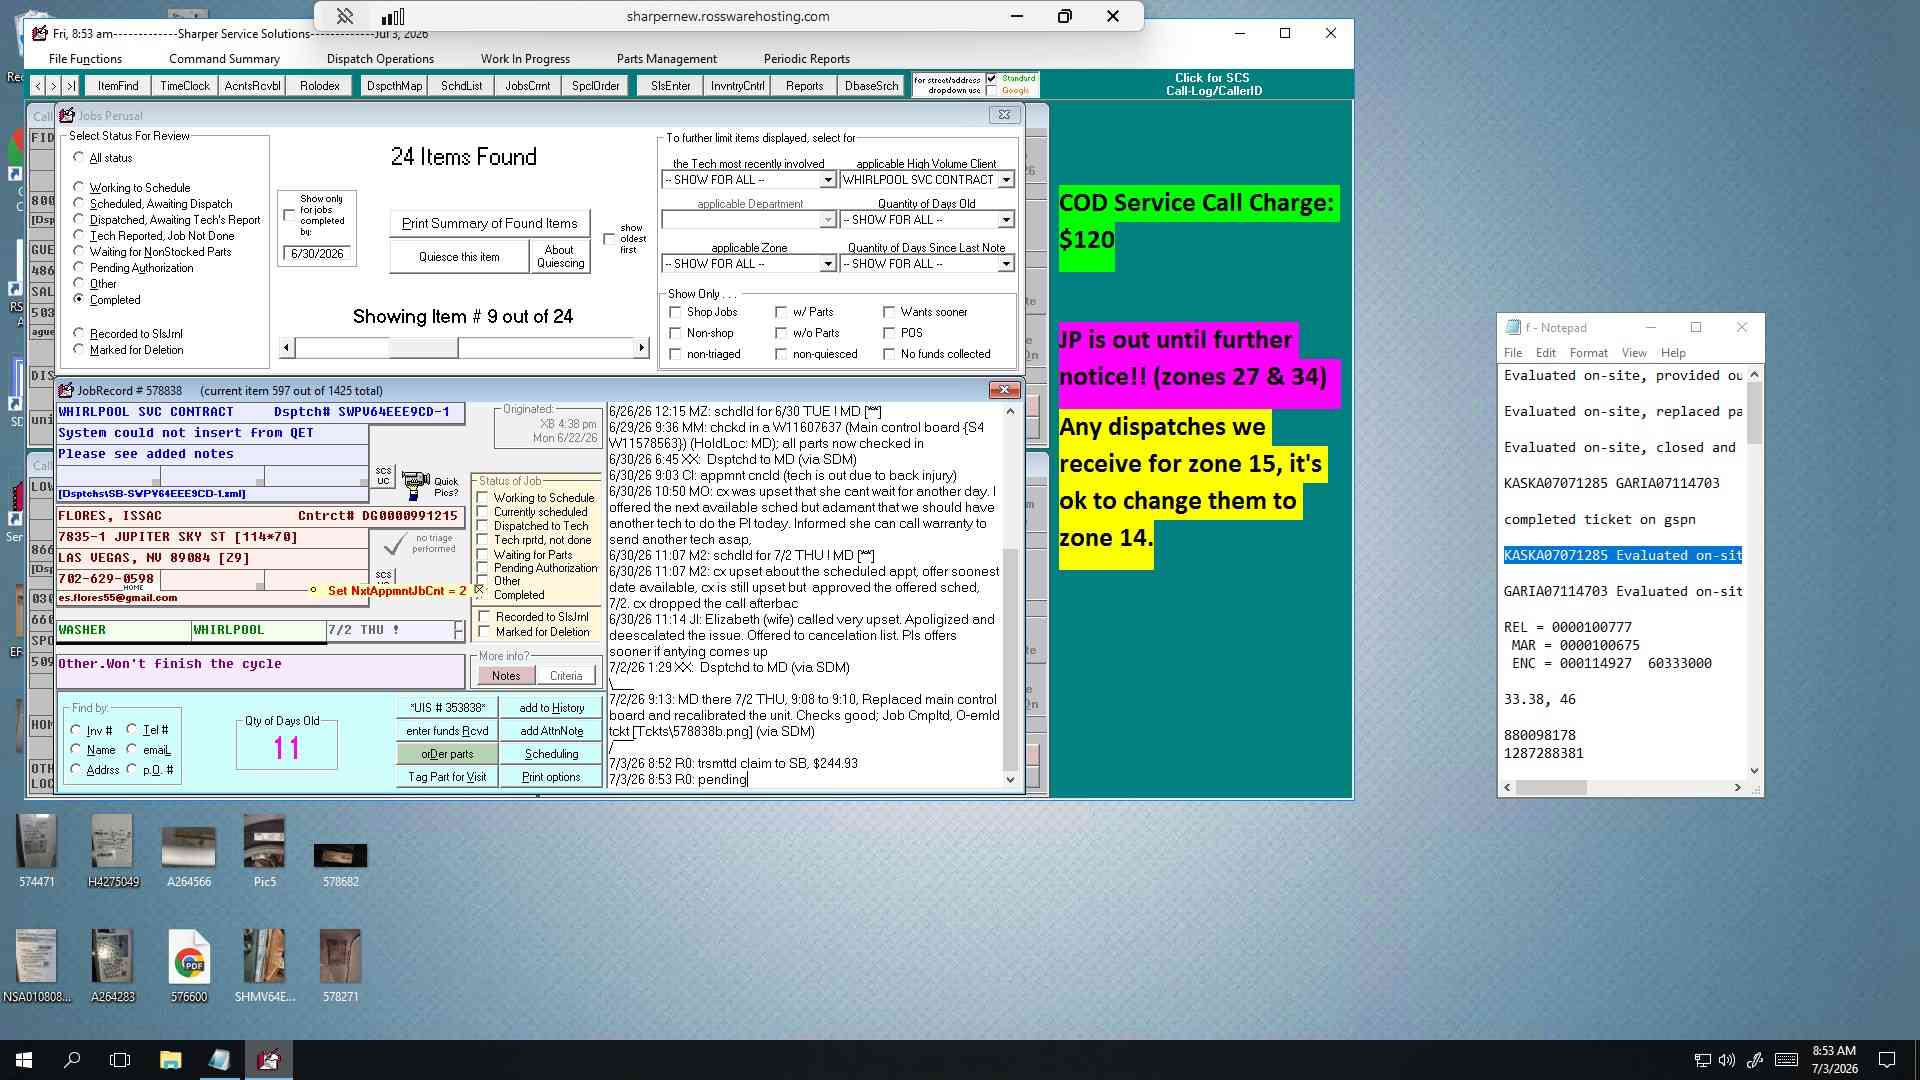
Task: Open the Quick Pics camera icon
Action: click(416, 486)
